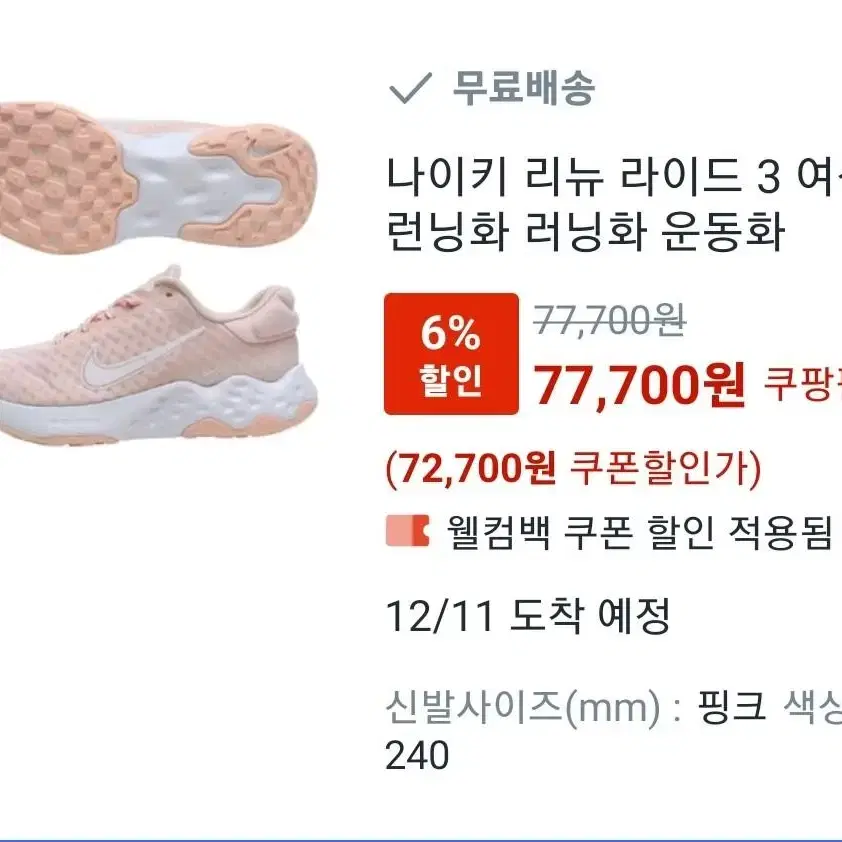Screen dimensions: 842x842
Task: Click the 12/11 도착 예정 delivery text
Action: (x=528, y=615)
